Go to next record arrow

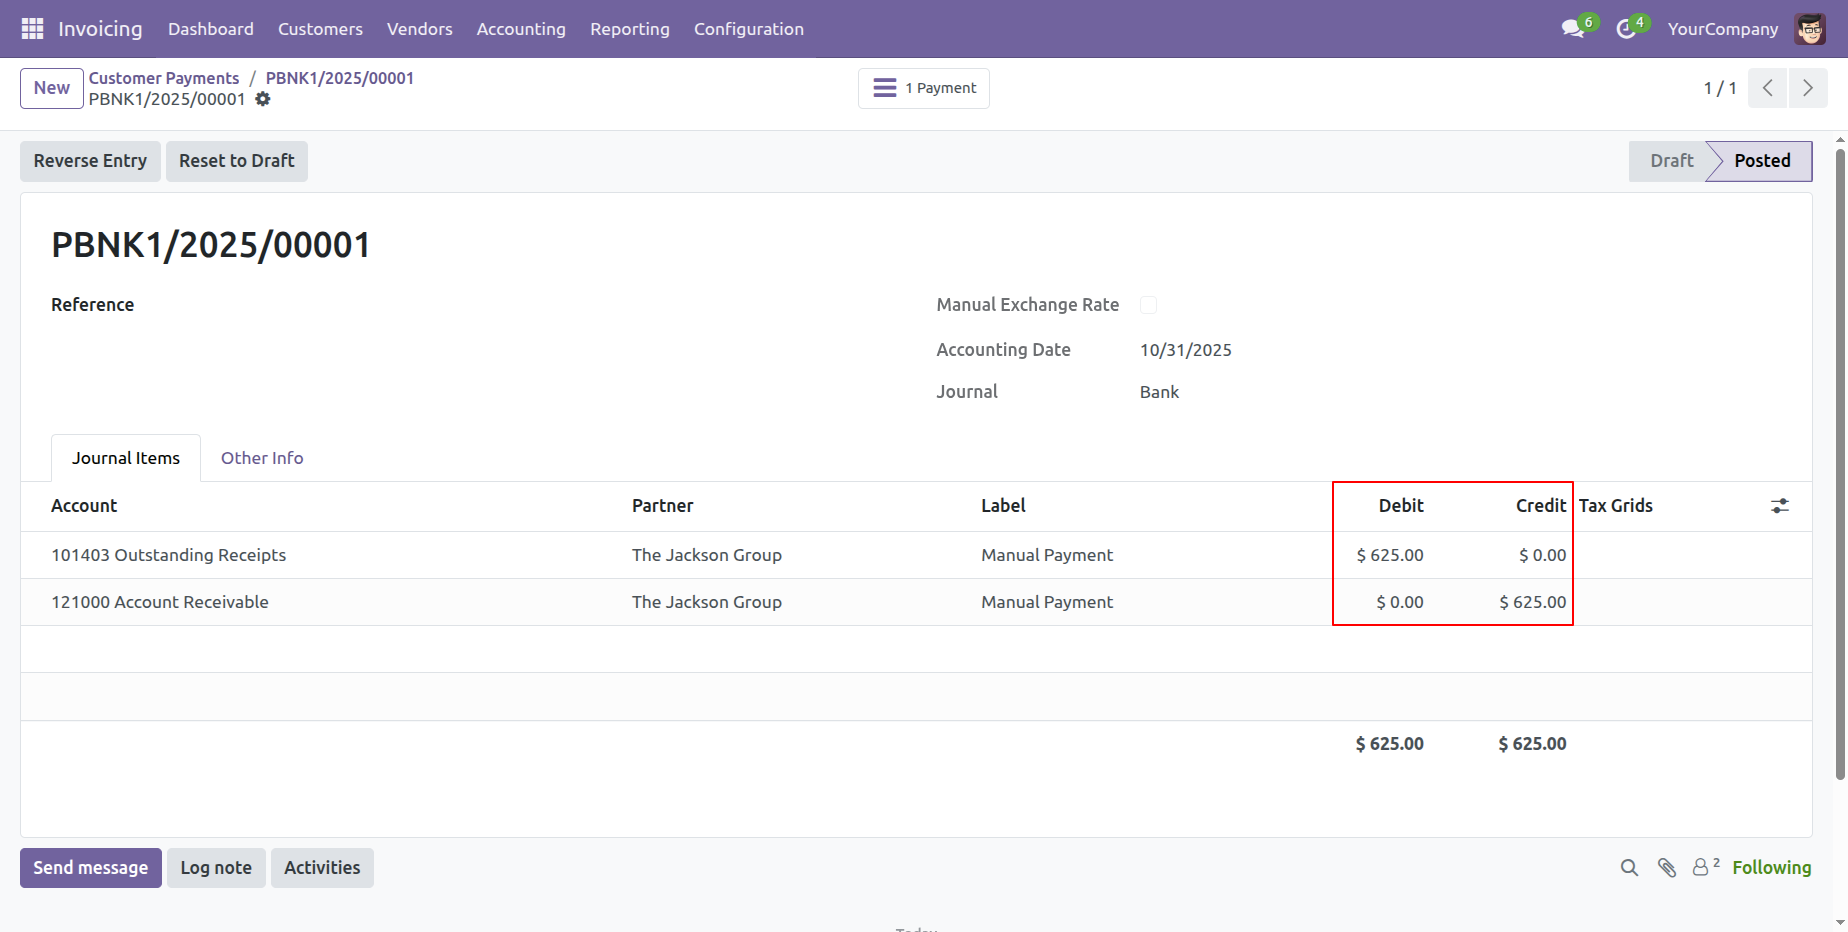click(x=1808, y=88)
